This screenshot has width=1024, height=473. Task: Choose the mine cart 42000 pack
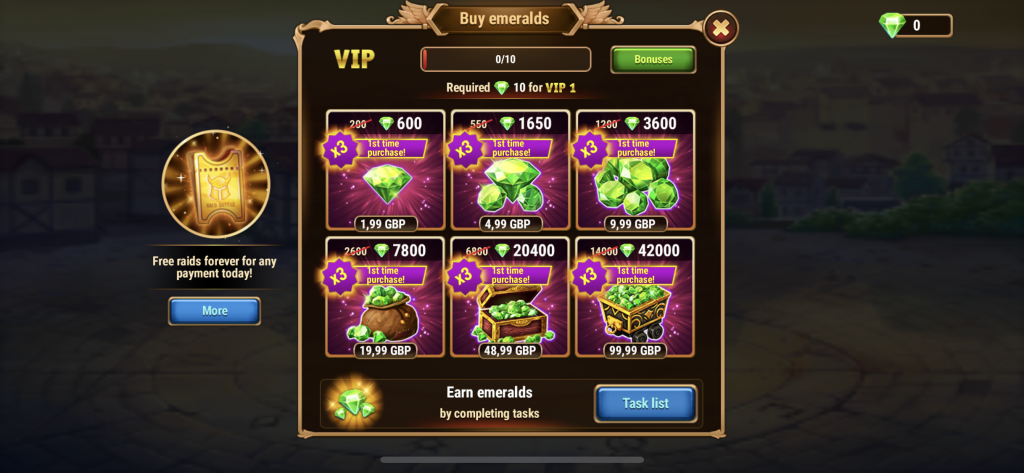[x=635, y=312]
